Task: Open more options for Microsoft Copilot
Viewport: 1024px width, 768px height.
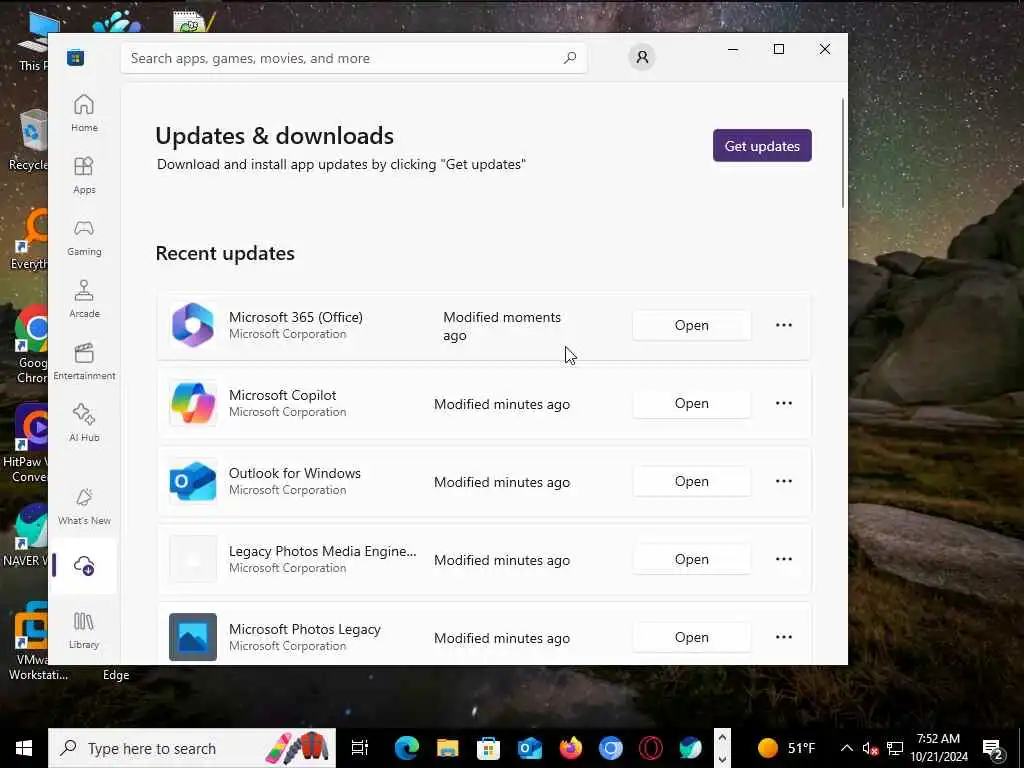Action: [784, 403]
